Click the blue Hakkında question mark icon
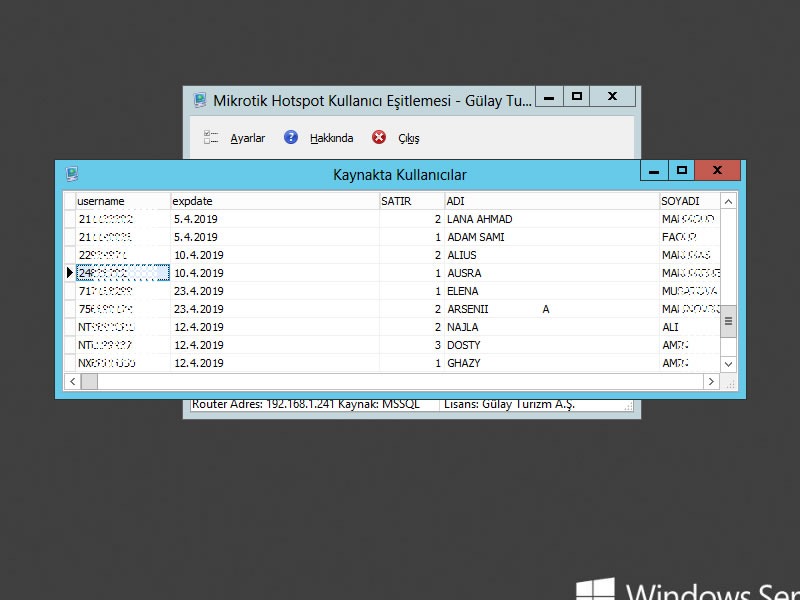This screenshot has width=800, height=600. 291,137
